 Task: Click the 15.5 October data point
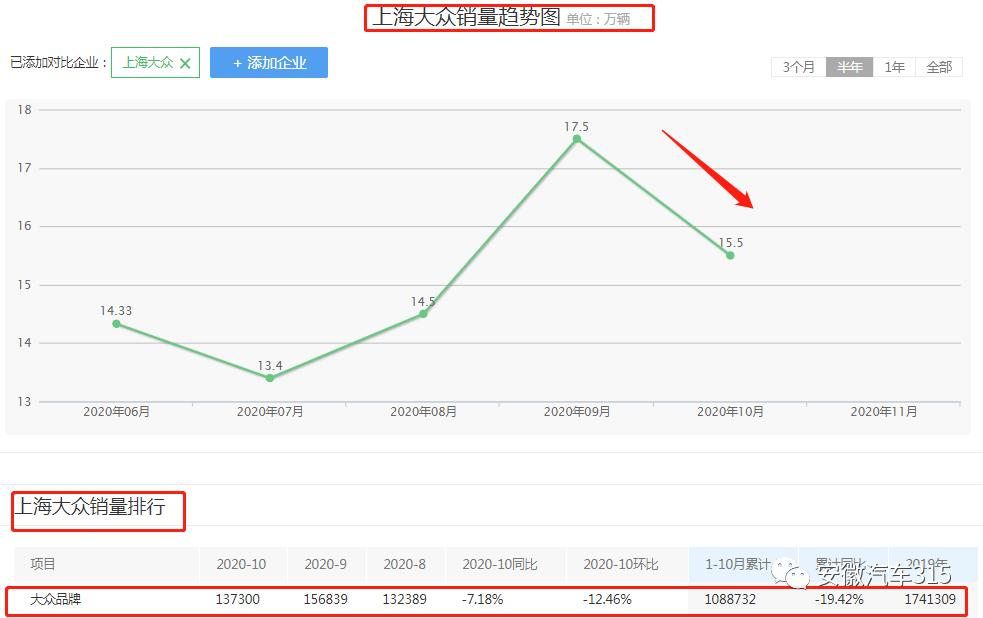point(730,256)
